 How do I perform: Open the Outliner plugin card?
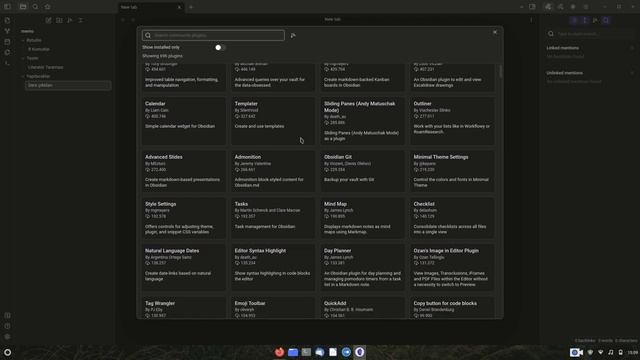pyautogui.click(x=452, y=121)
